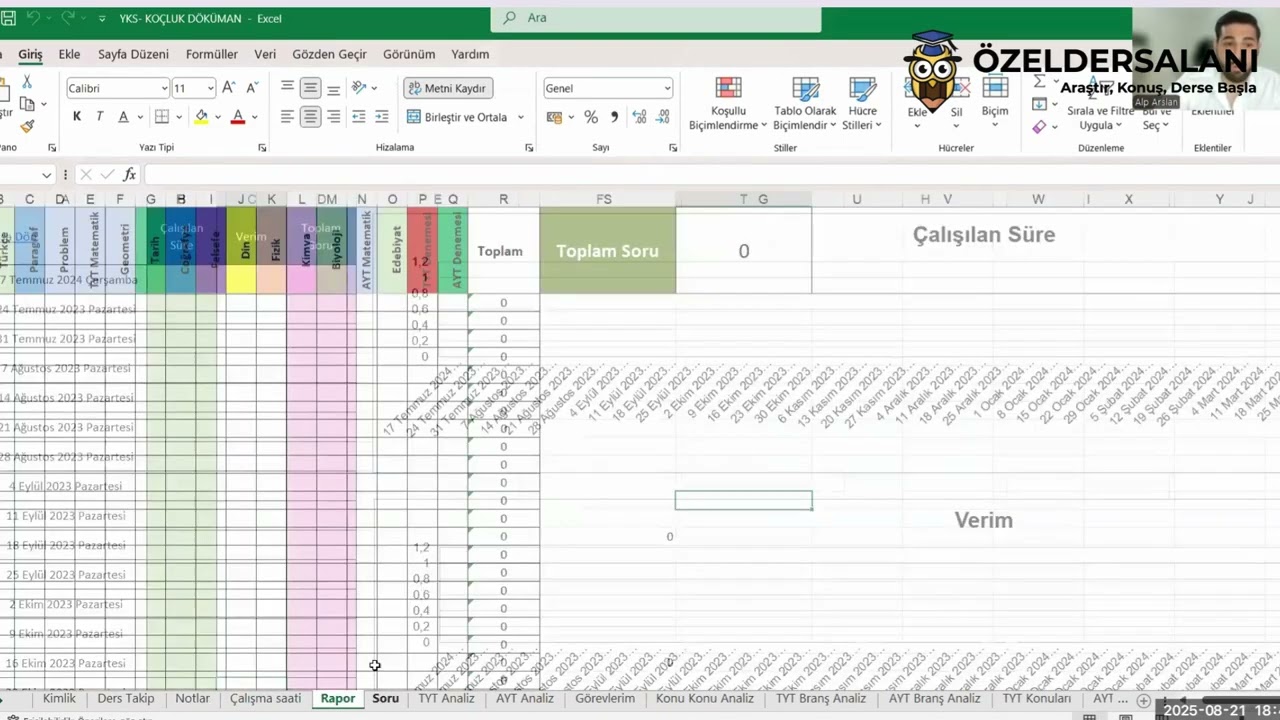Click the Clear eraser icon
The width and height of the screenshot is (1280, 720).
click(1040, 126)
